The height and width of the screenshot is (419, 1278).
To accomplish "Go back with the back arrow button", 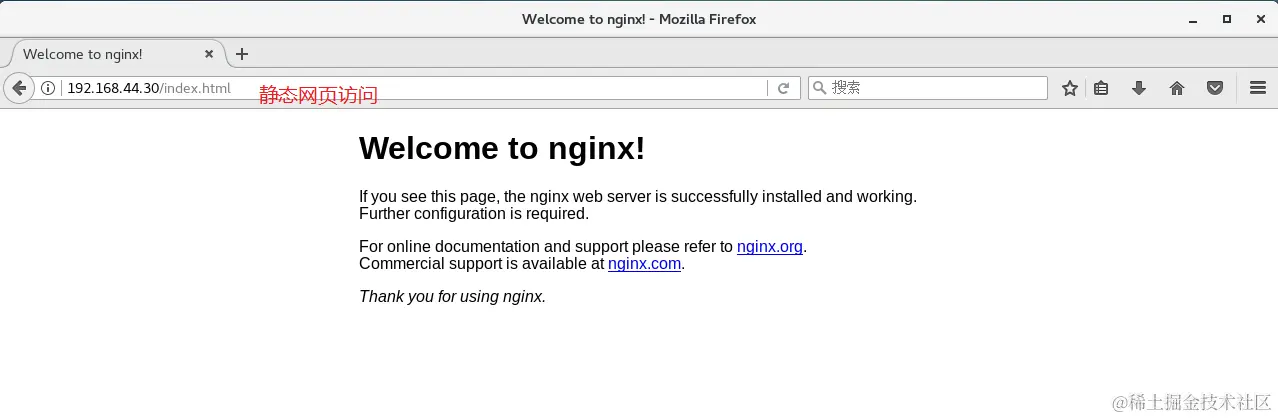I will pyautogui.click(x=18, y=88).
